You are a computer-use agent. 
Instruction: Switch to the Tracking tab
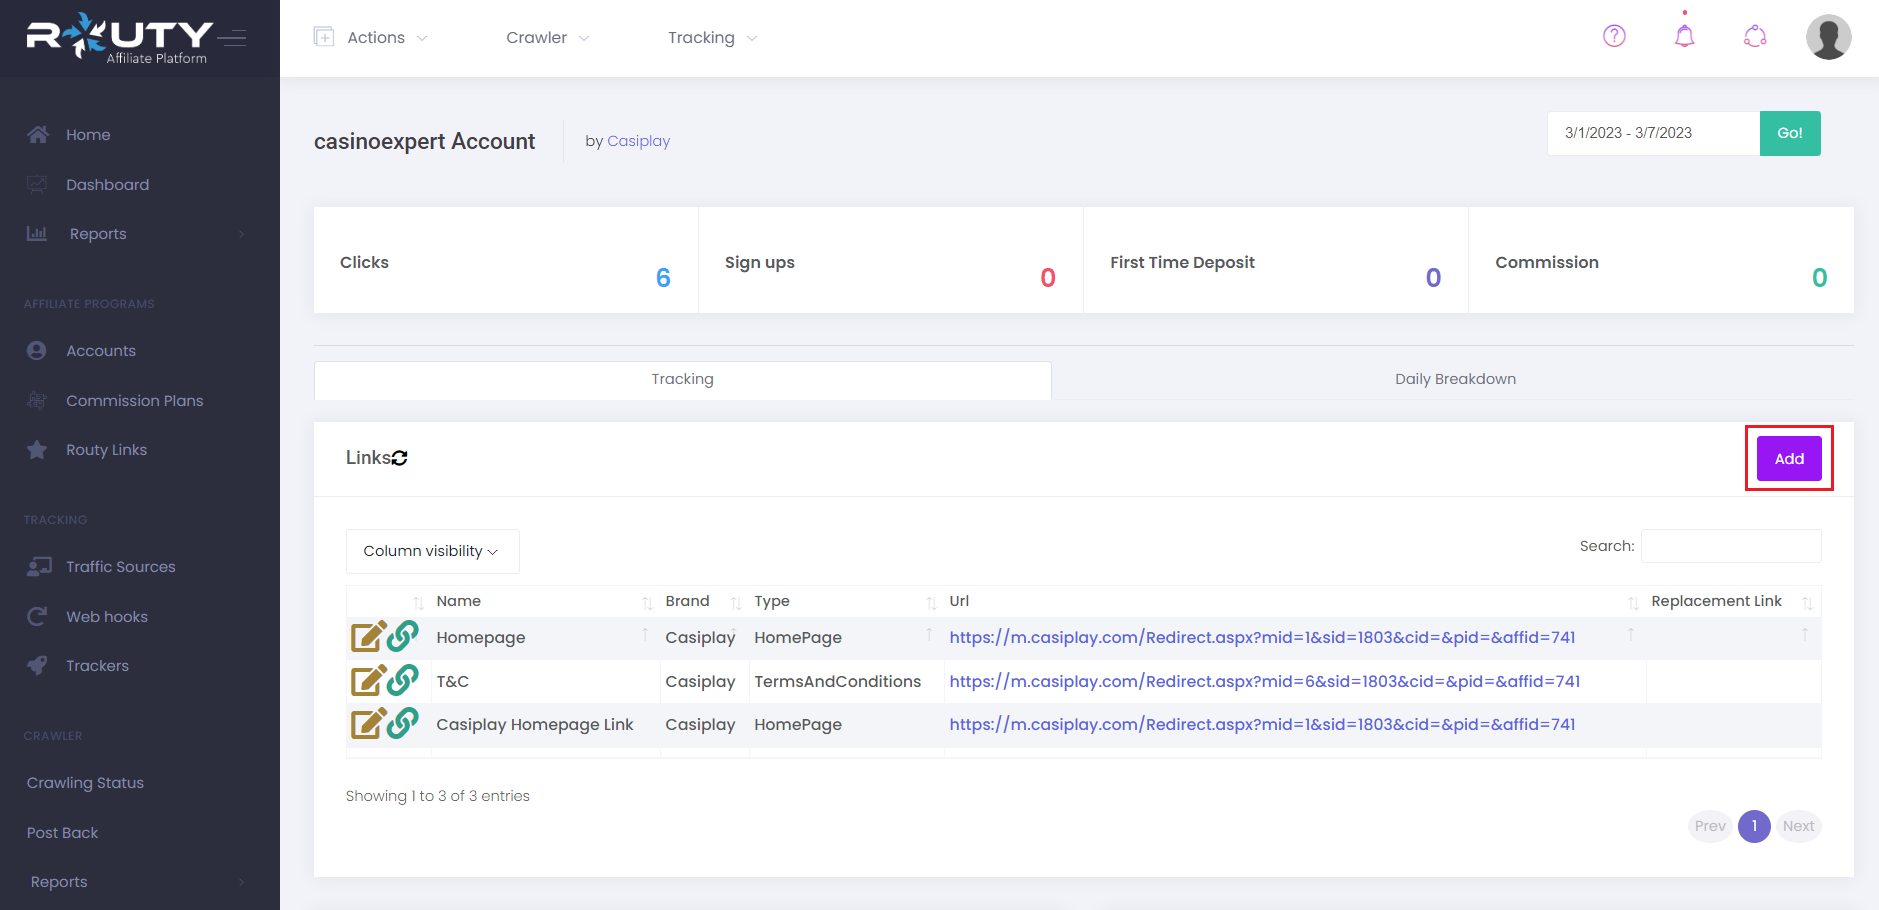point(682,380)
